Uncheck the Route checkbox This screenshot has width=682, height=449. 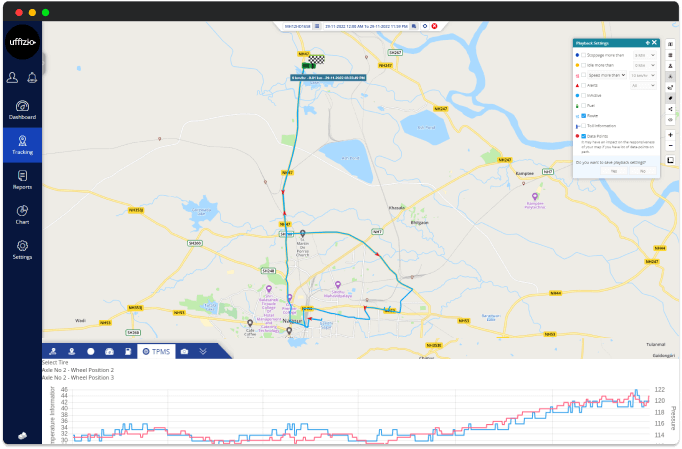(x=584, y=116)
